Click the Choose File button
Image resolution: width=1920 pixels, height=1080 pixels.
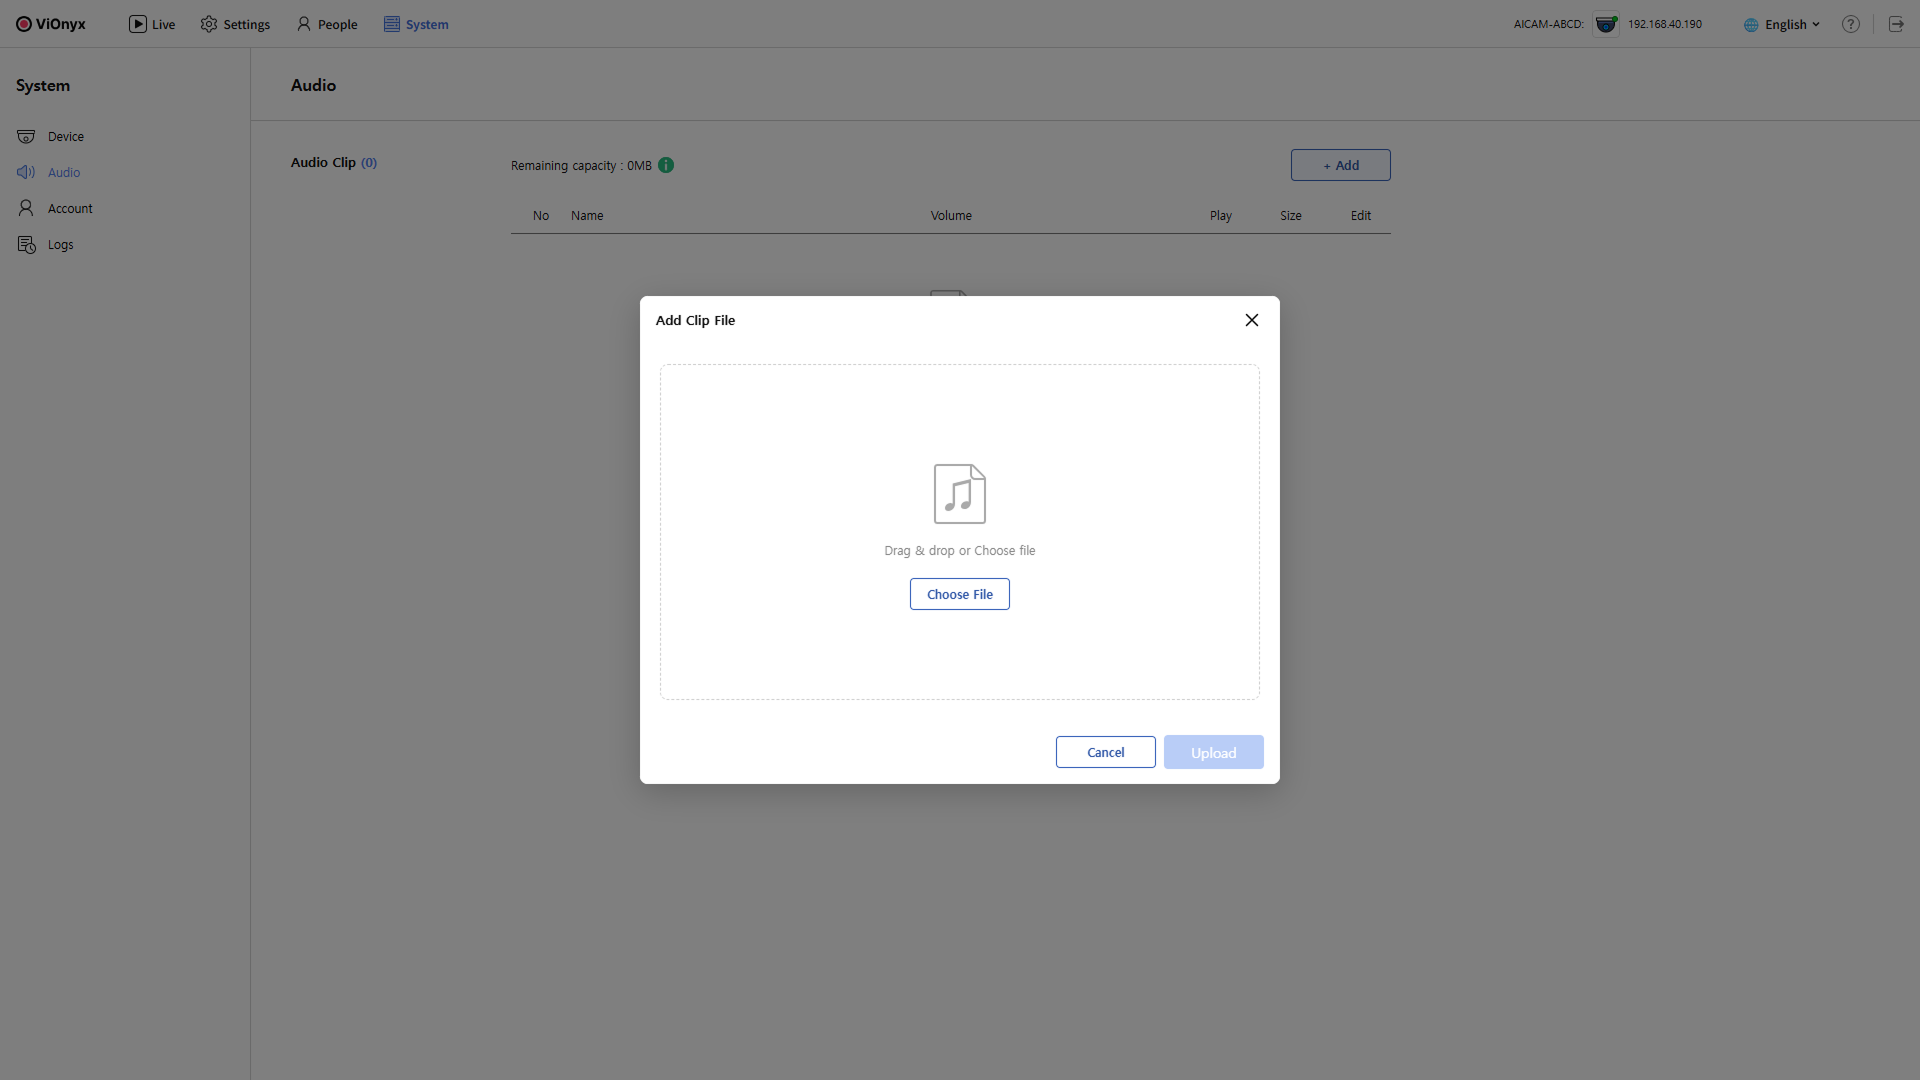coord(959,594)
